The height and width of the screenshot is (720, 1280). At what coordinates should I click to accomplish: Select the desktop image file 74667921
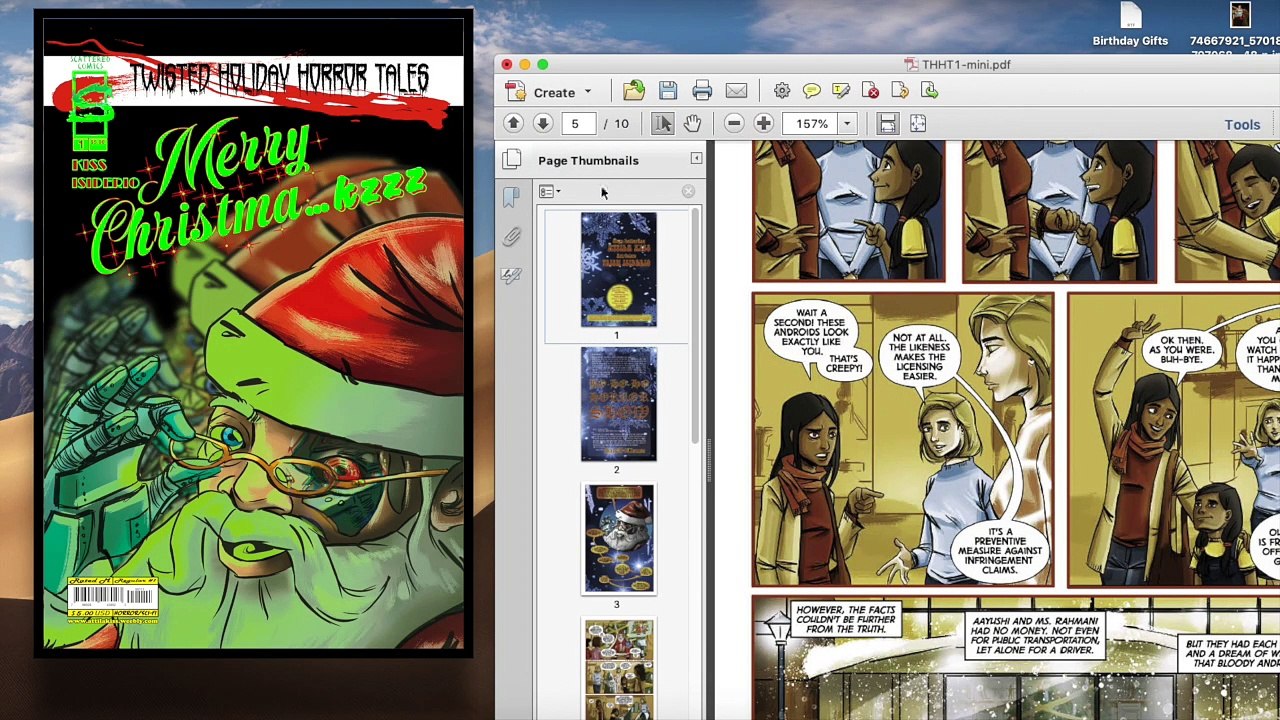tap(1240, 27)
